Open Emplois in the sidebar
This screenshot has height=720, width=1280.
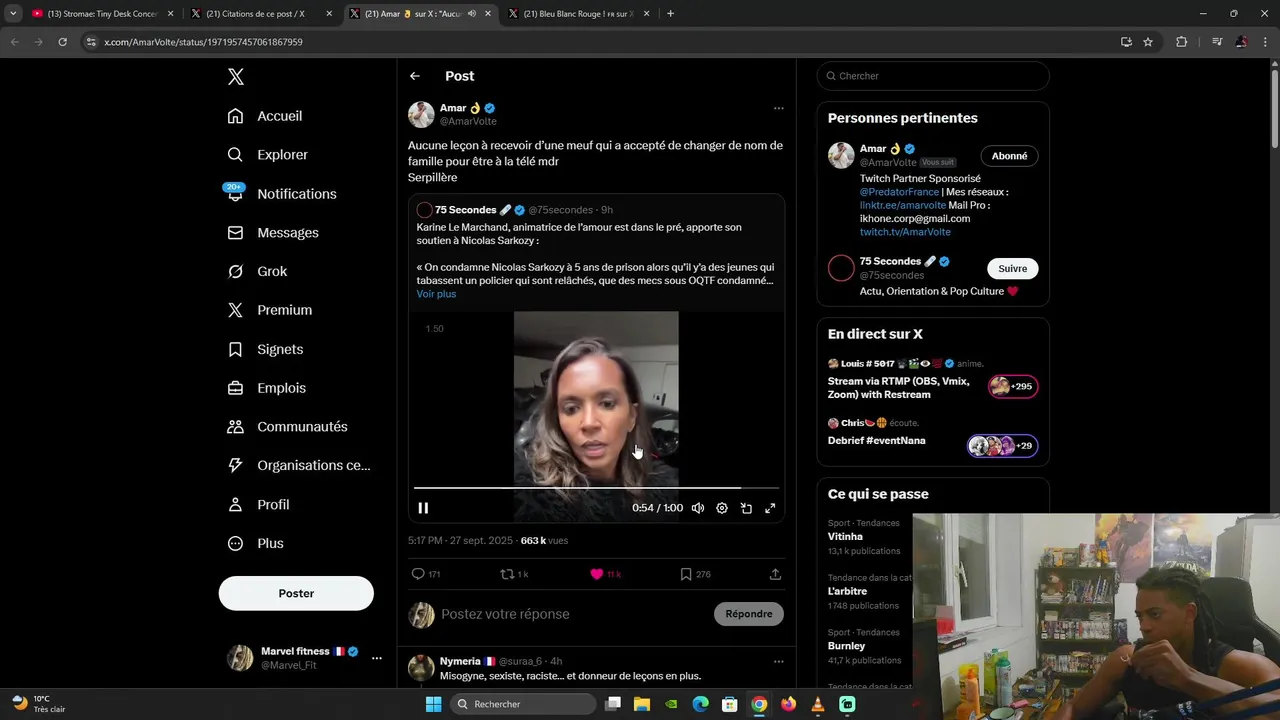[x=267, y=388]
